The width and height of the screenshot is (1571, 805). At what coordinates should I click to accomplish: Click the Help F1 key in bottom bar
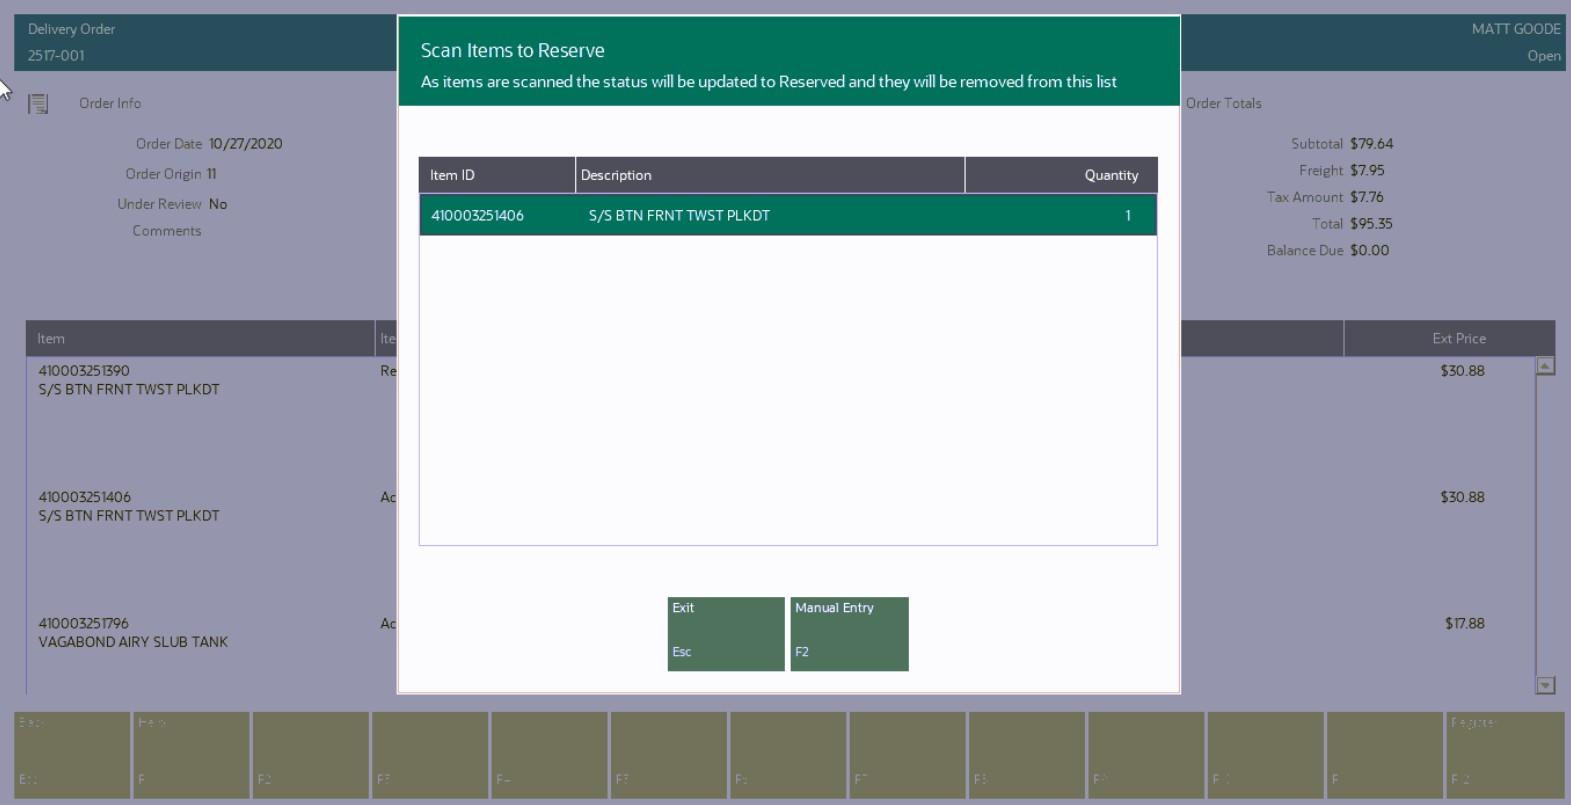[191, 755]
